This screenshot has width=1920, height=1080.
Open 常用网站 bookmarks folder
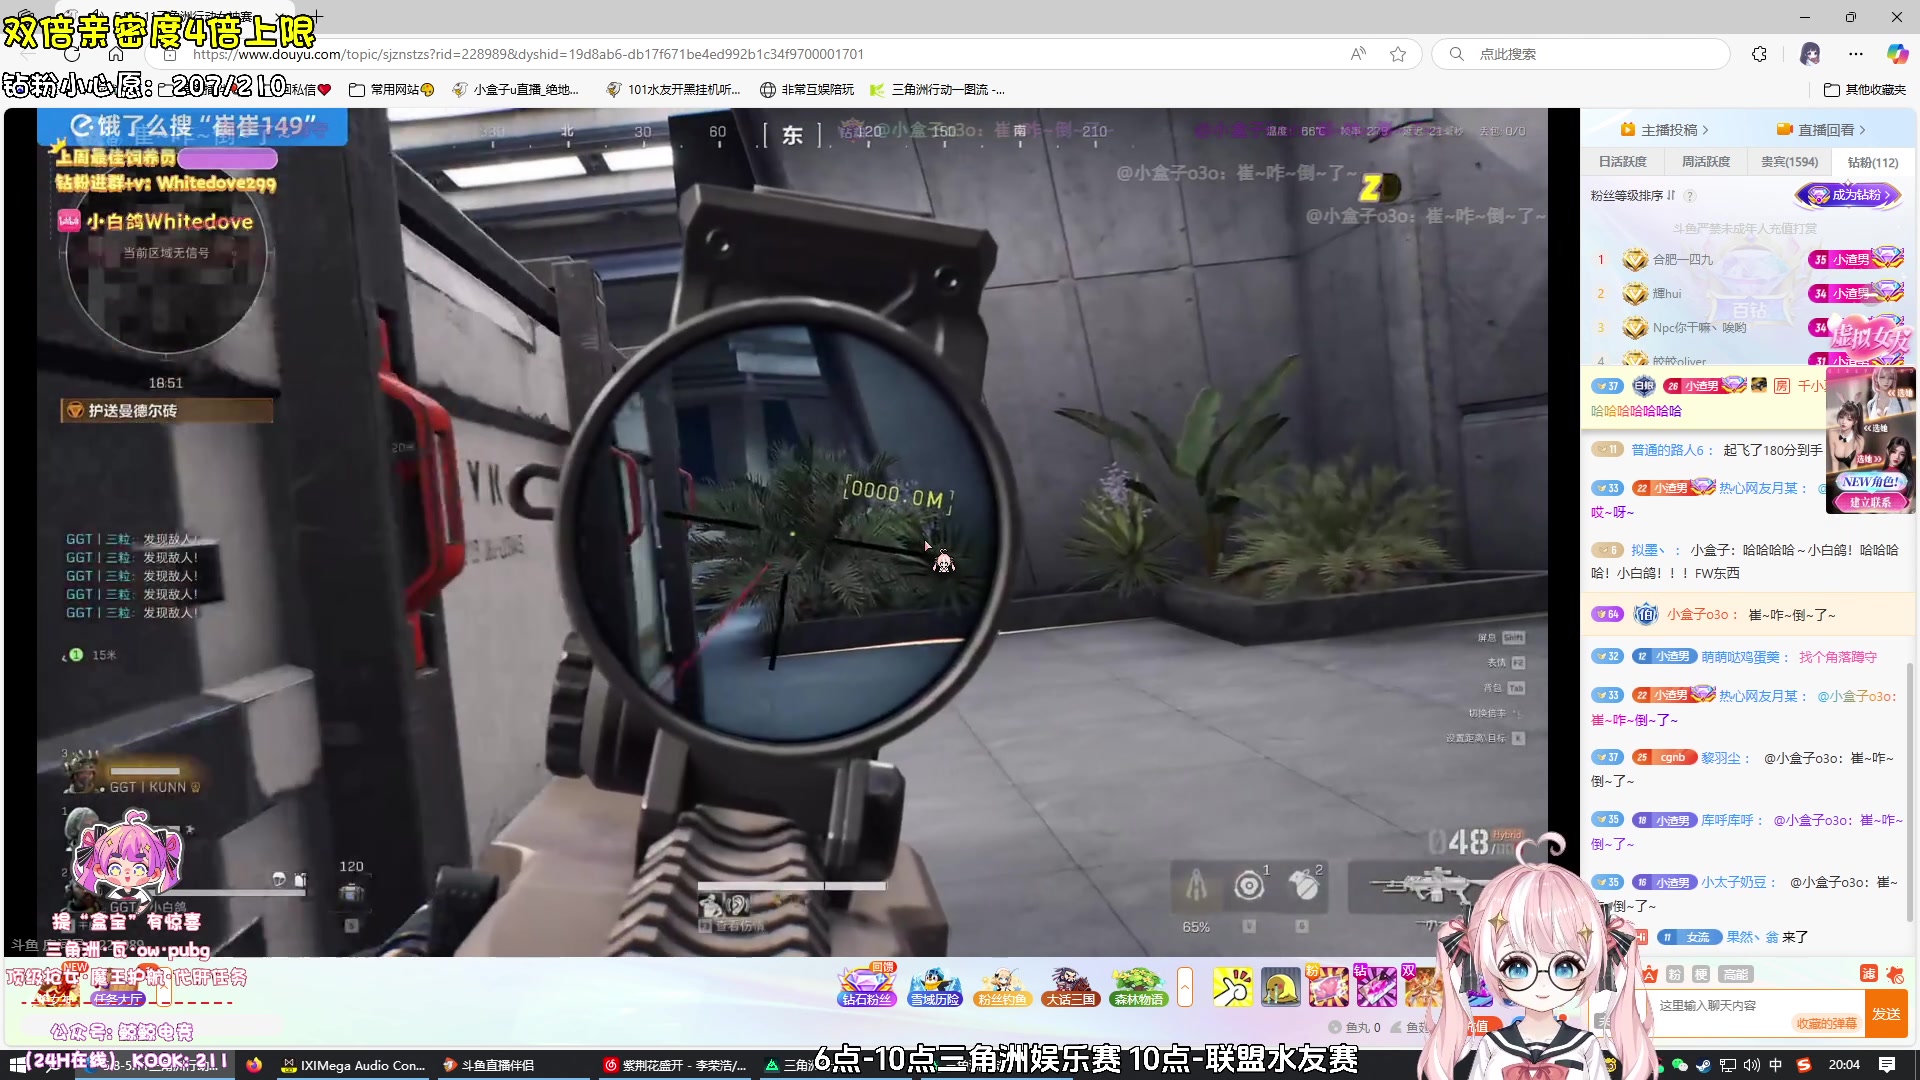(391, 89)
